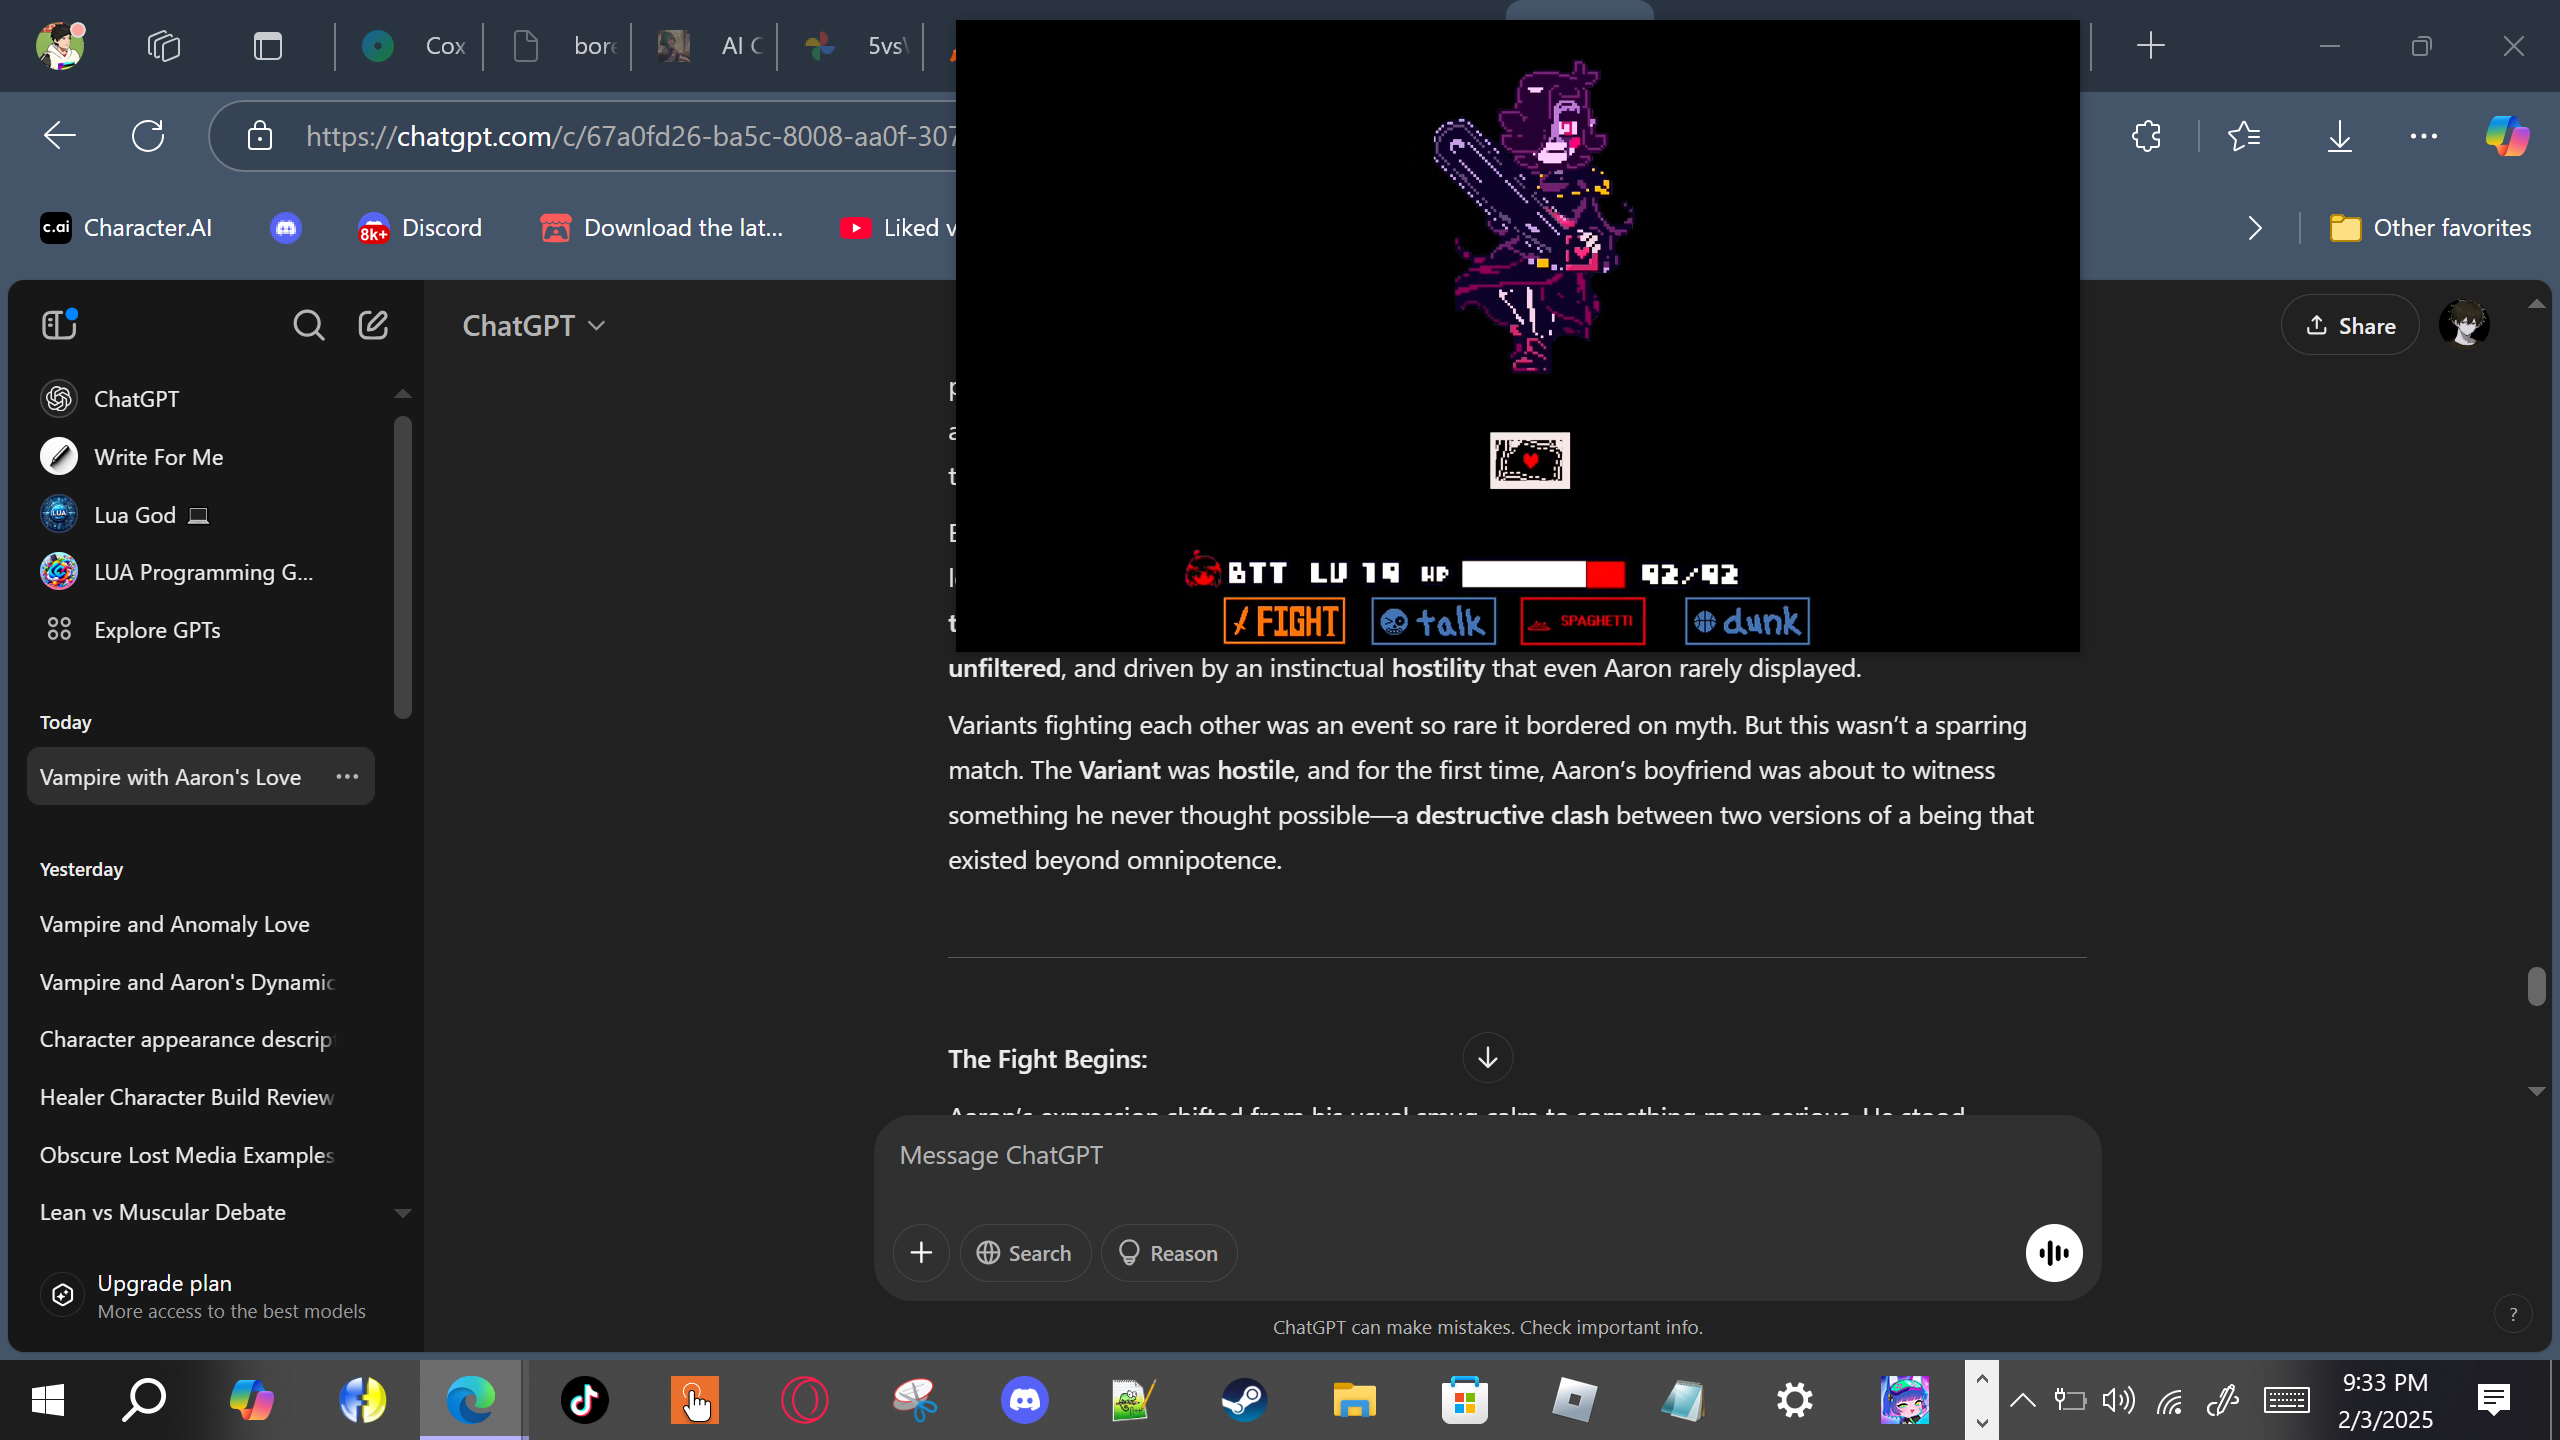The width and height of the screenshot is (2560, 1440).
Task: Select the FIGHT button in the game overlay
Action: 1284,622
